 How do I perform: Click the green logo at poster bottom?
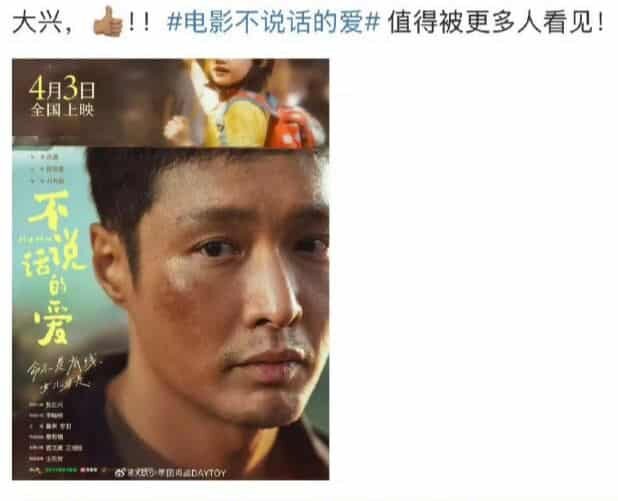[x=61, y=470]
